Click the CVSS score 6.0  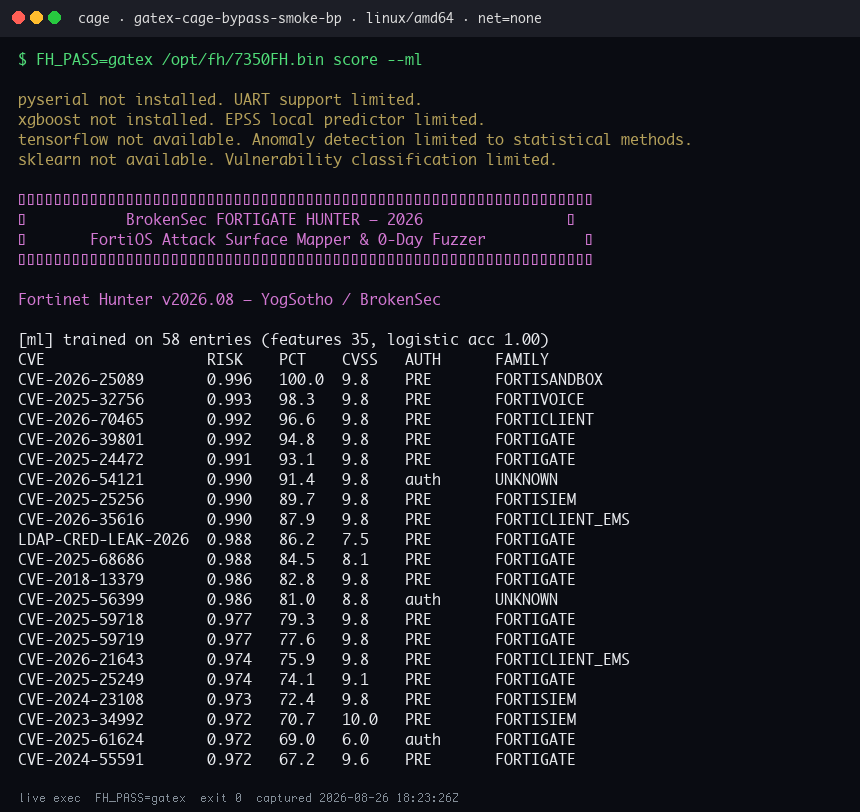[355, 739]
